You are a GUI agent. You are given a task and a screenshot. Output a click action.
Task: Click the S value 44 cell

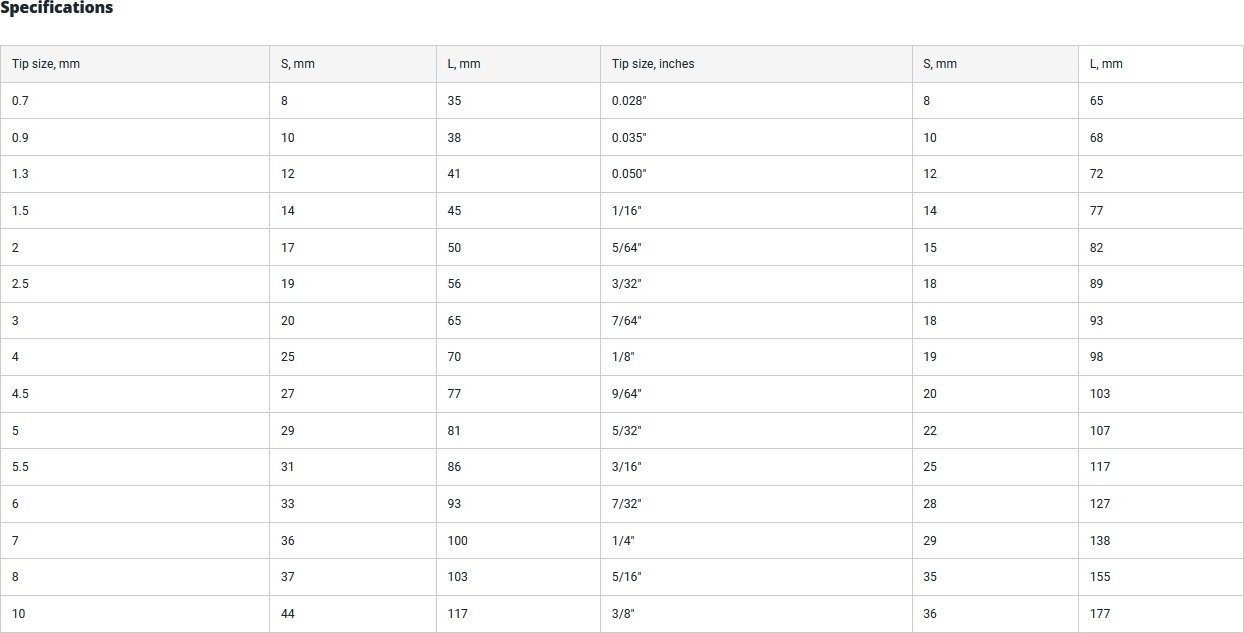(353, 614)
